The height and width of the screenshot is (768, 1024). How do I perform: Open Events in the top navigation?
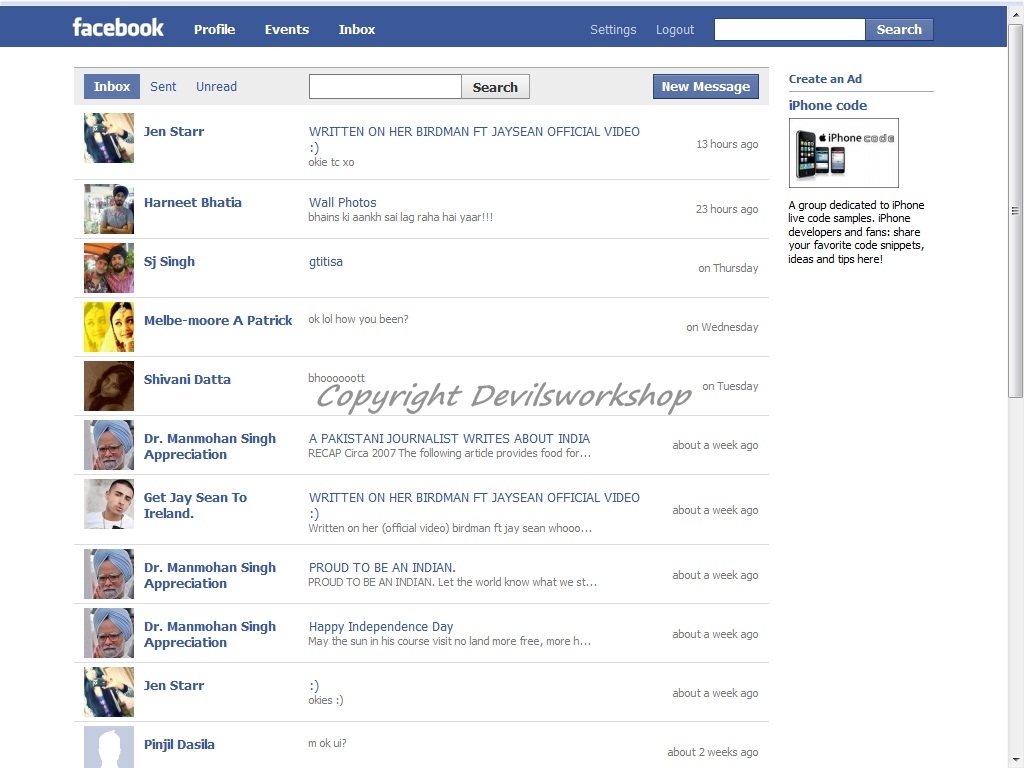tap(287, 29)
